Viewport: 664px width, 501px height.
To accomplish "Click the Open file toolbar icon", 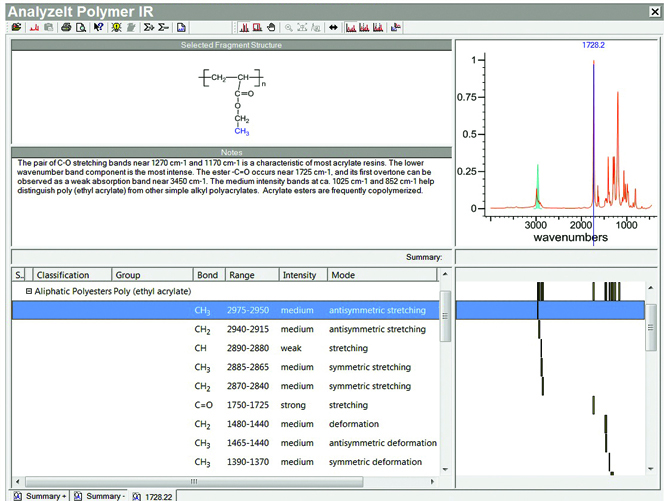I will [x=16, y=27].
